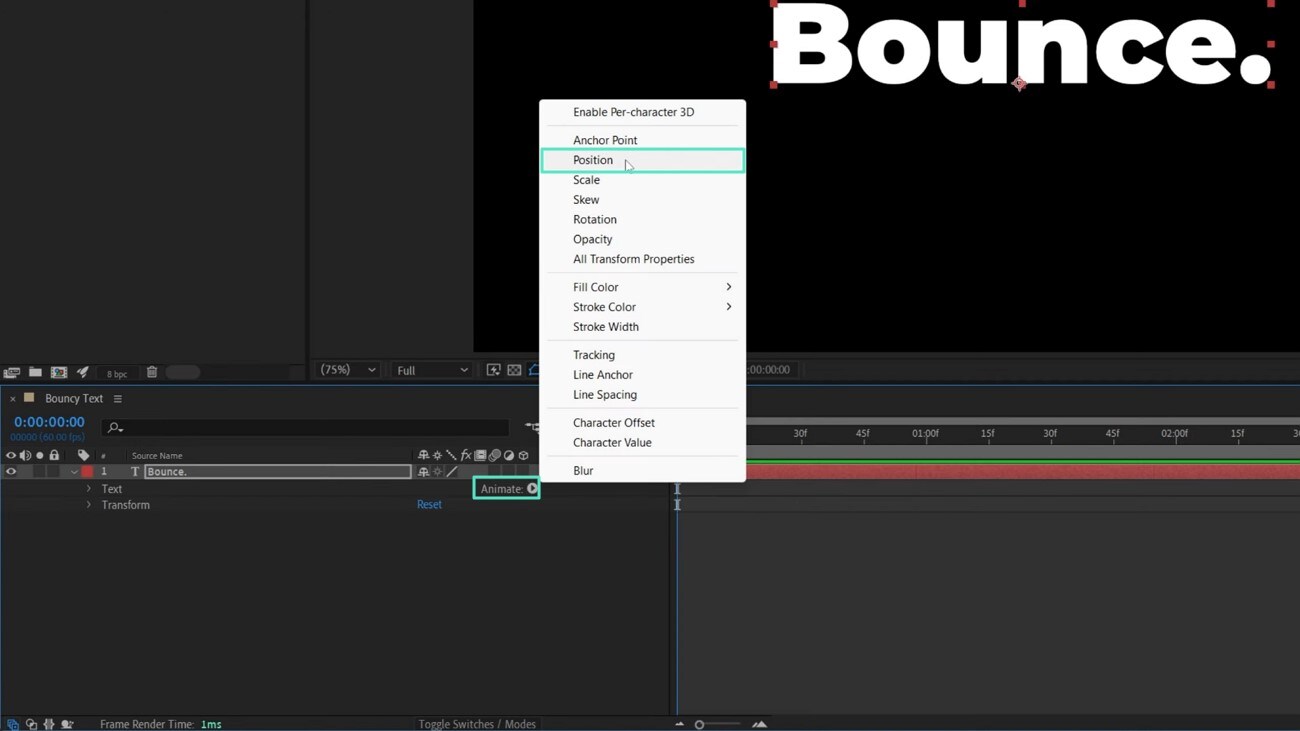This screenshot has height=731, width=1300.
Task: Open Bouncy Text panel menu
Action: coord(118,399)
